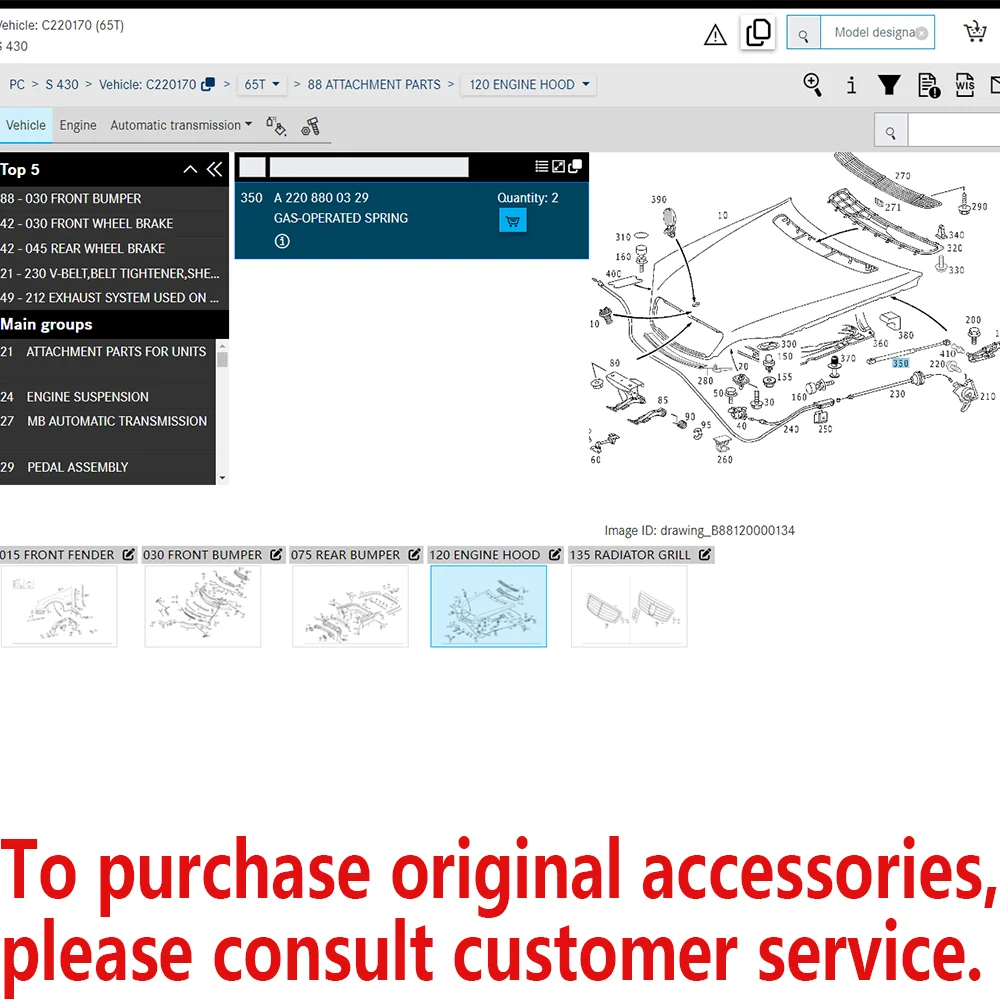Go to PC in the breadcrumb
The height and width of the screenshot is (1000, 1000).
coord(17,85)
